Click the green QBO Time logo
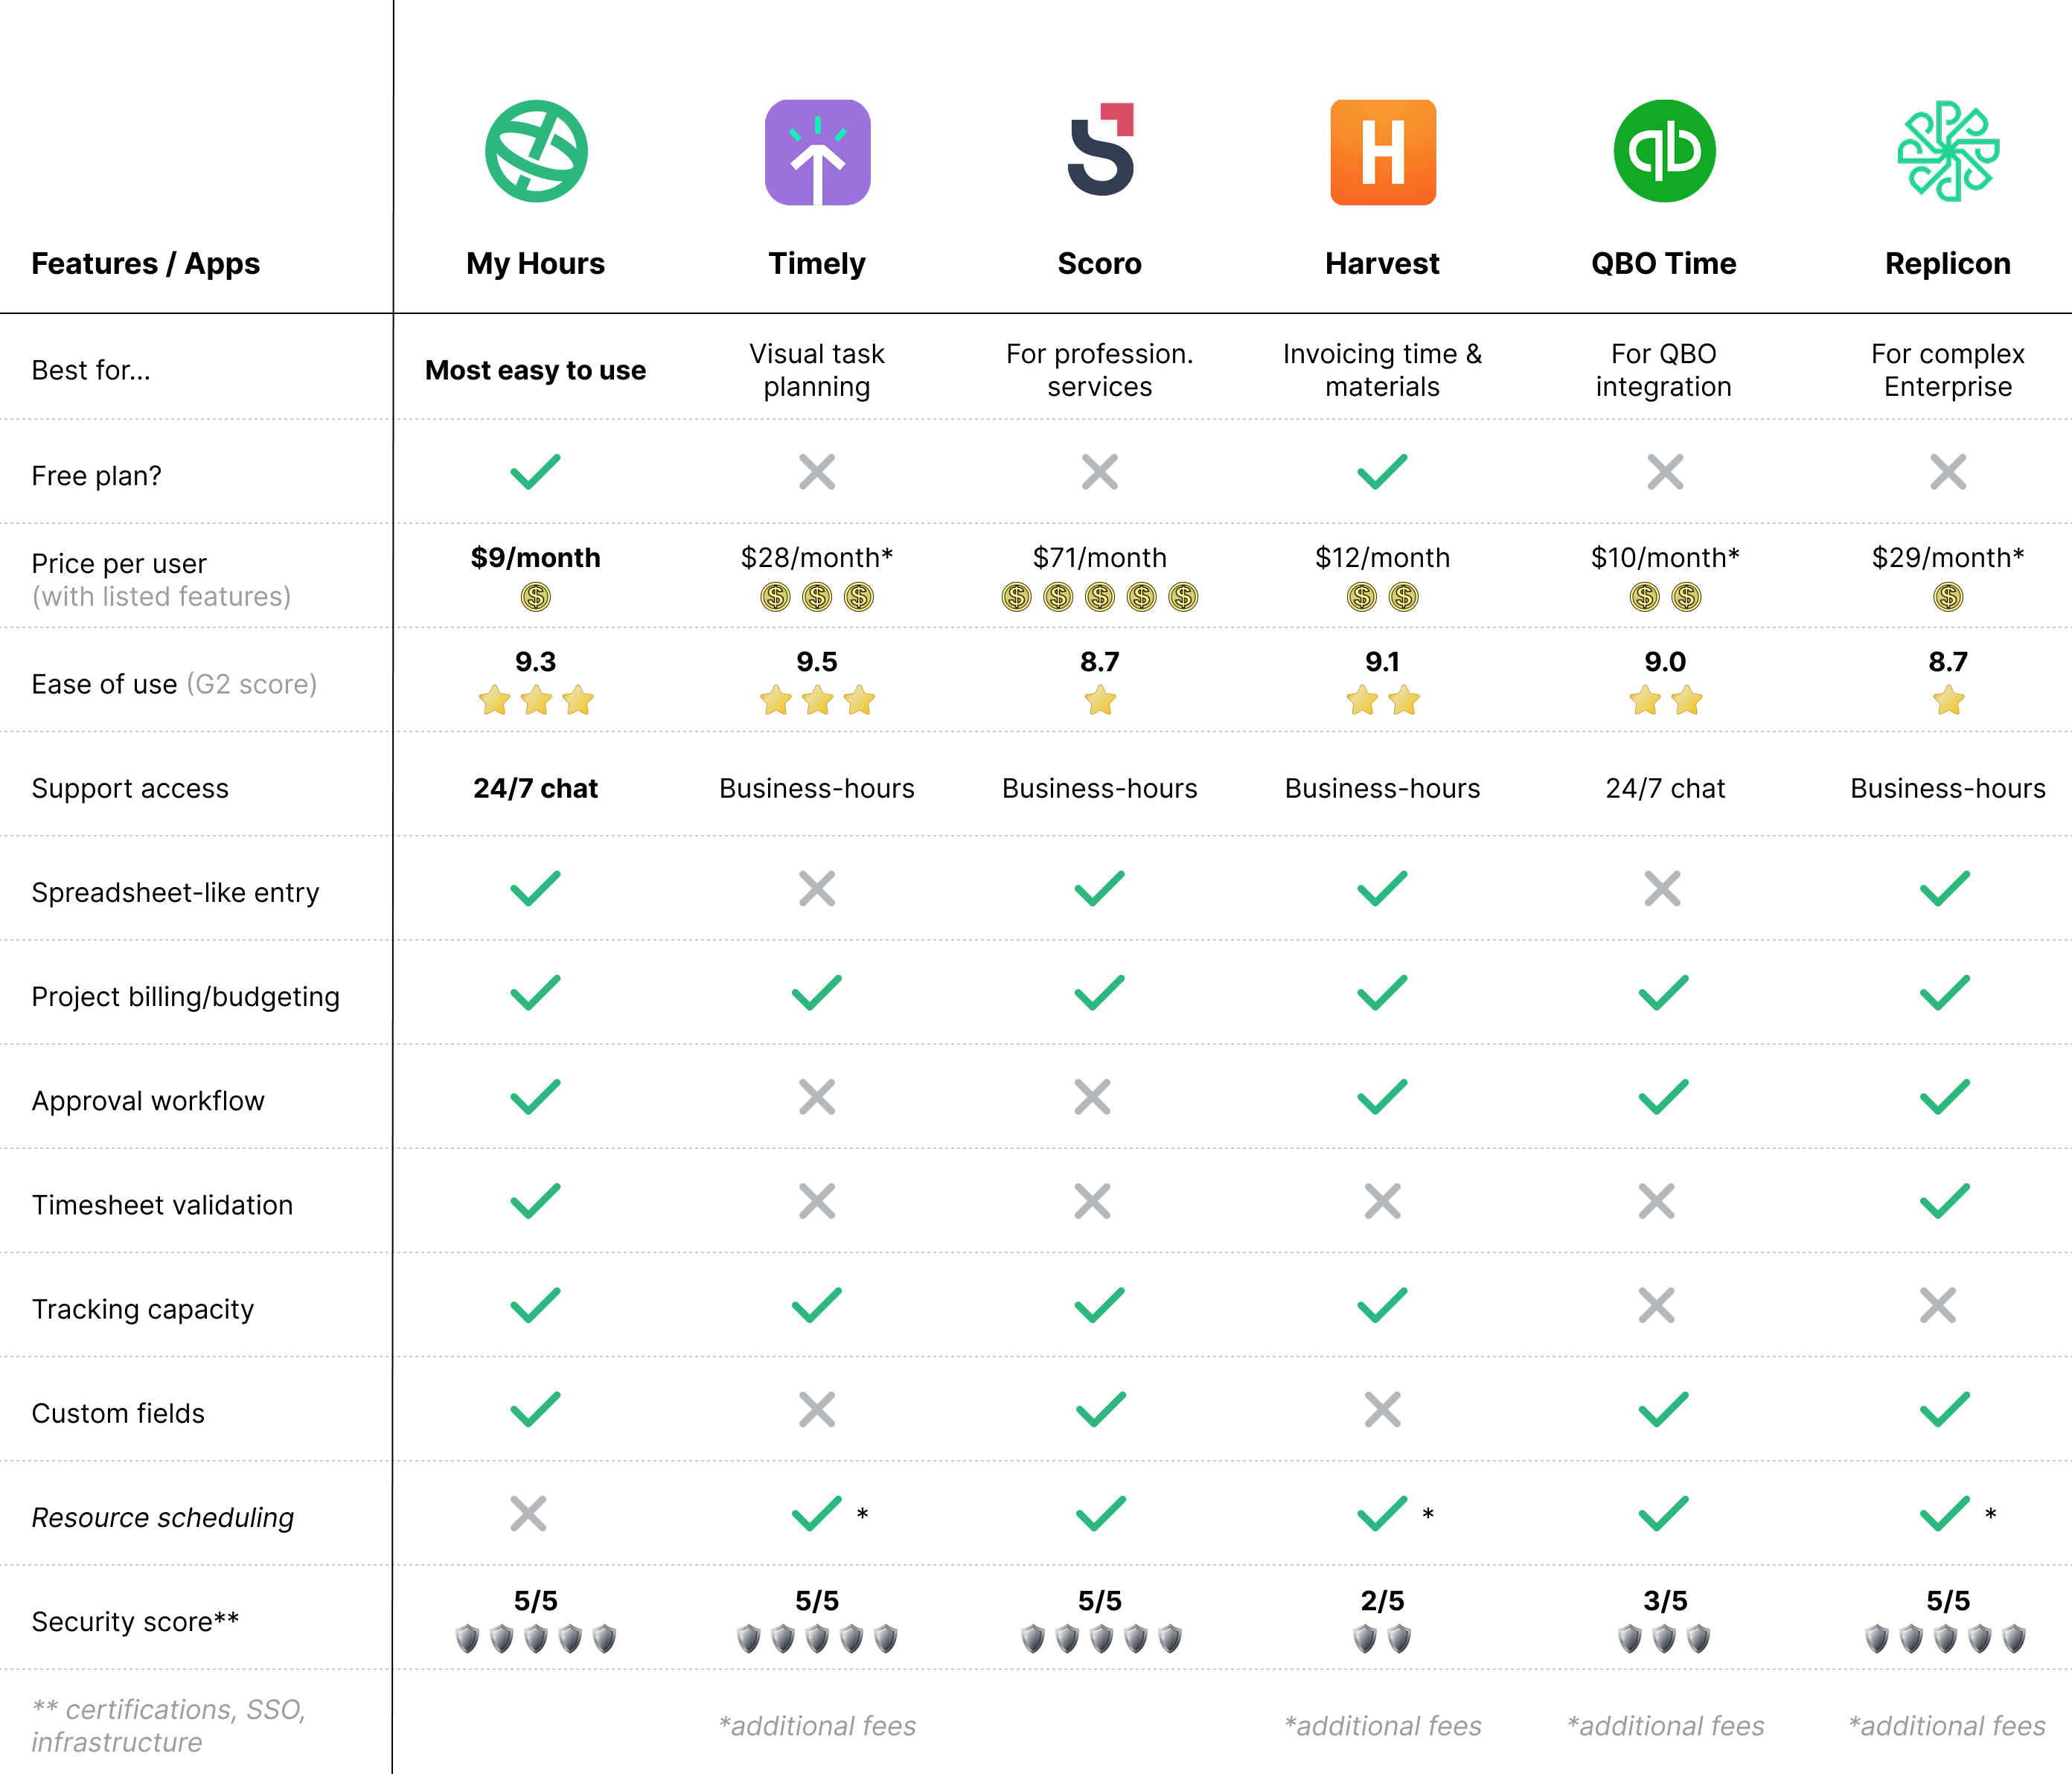The height and width of the screenshot is (1774, 2072). coord(1665,151)
